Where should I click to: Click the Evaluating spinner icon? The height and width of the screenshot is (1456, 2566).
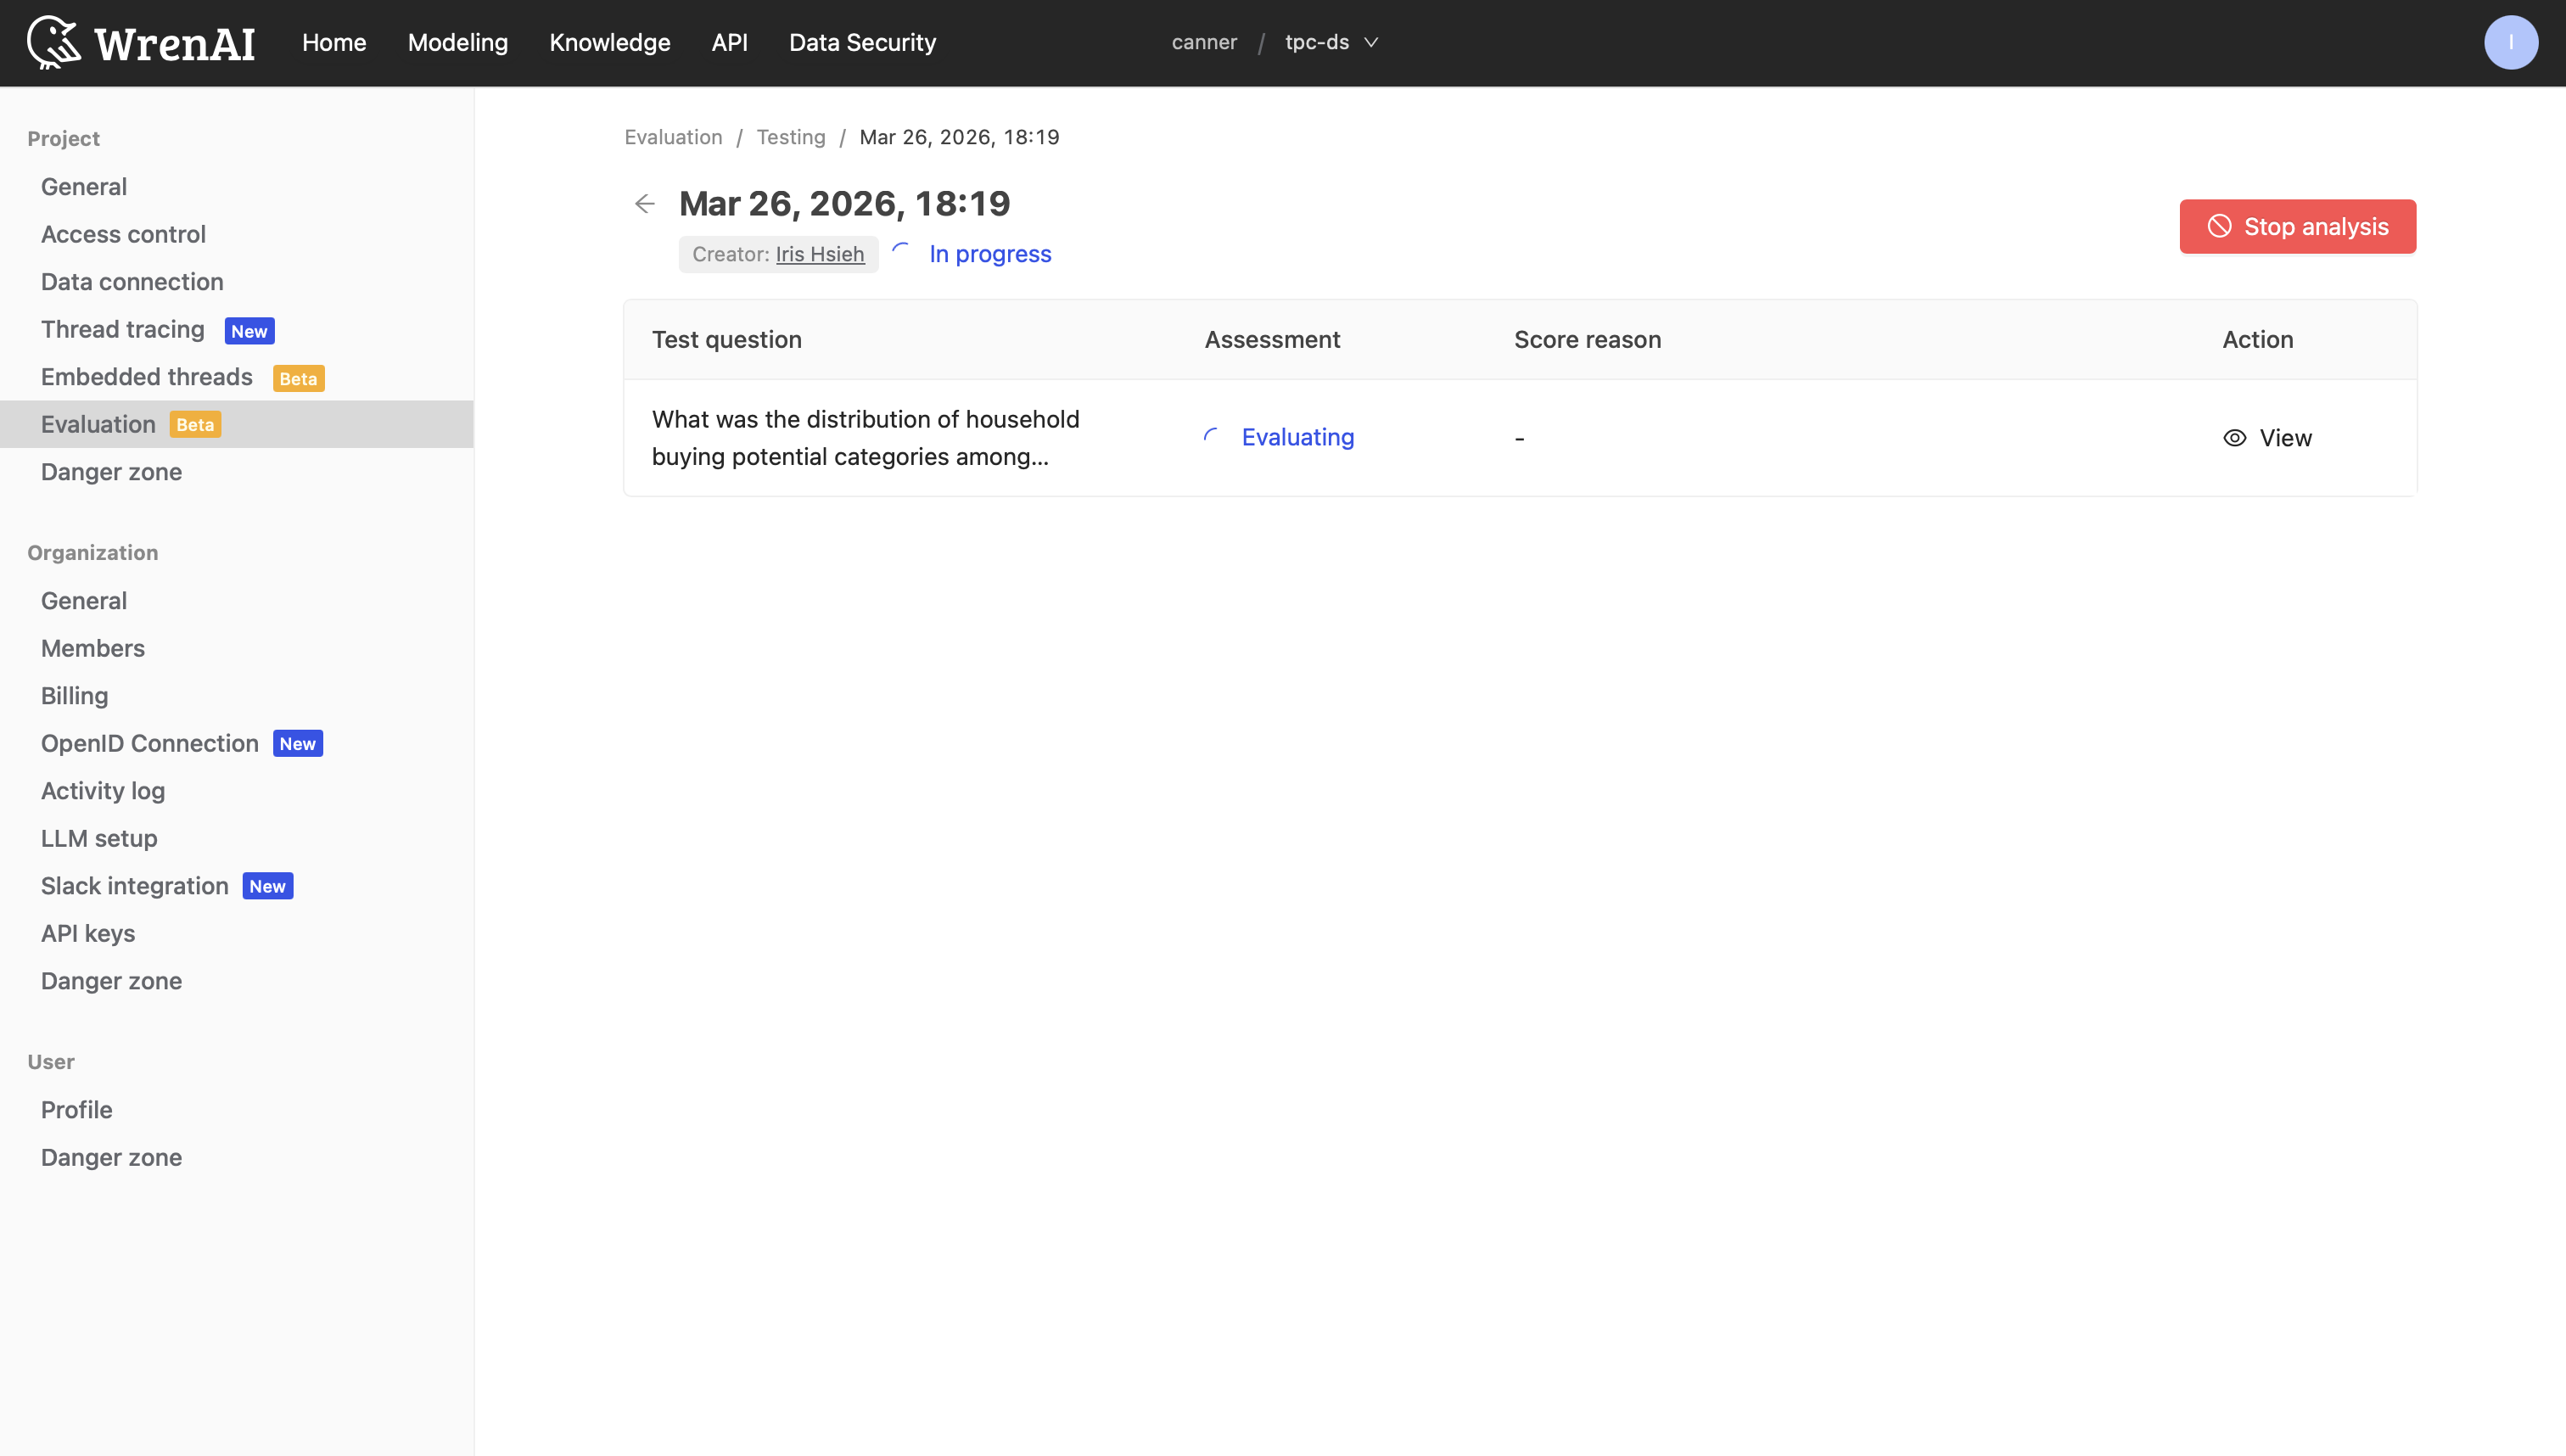(x=1211, y=436)
